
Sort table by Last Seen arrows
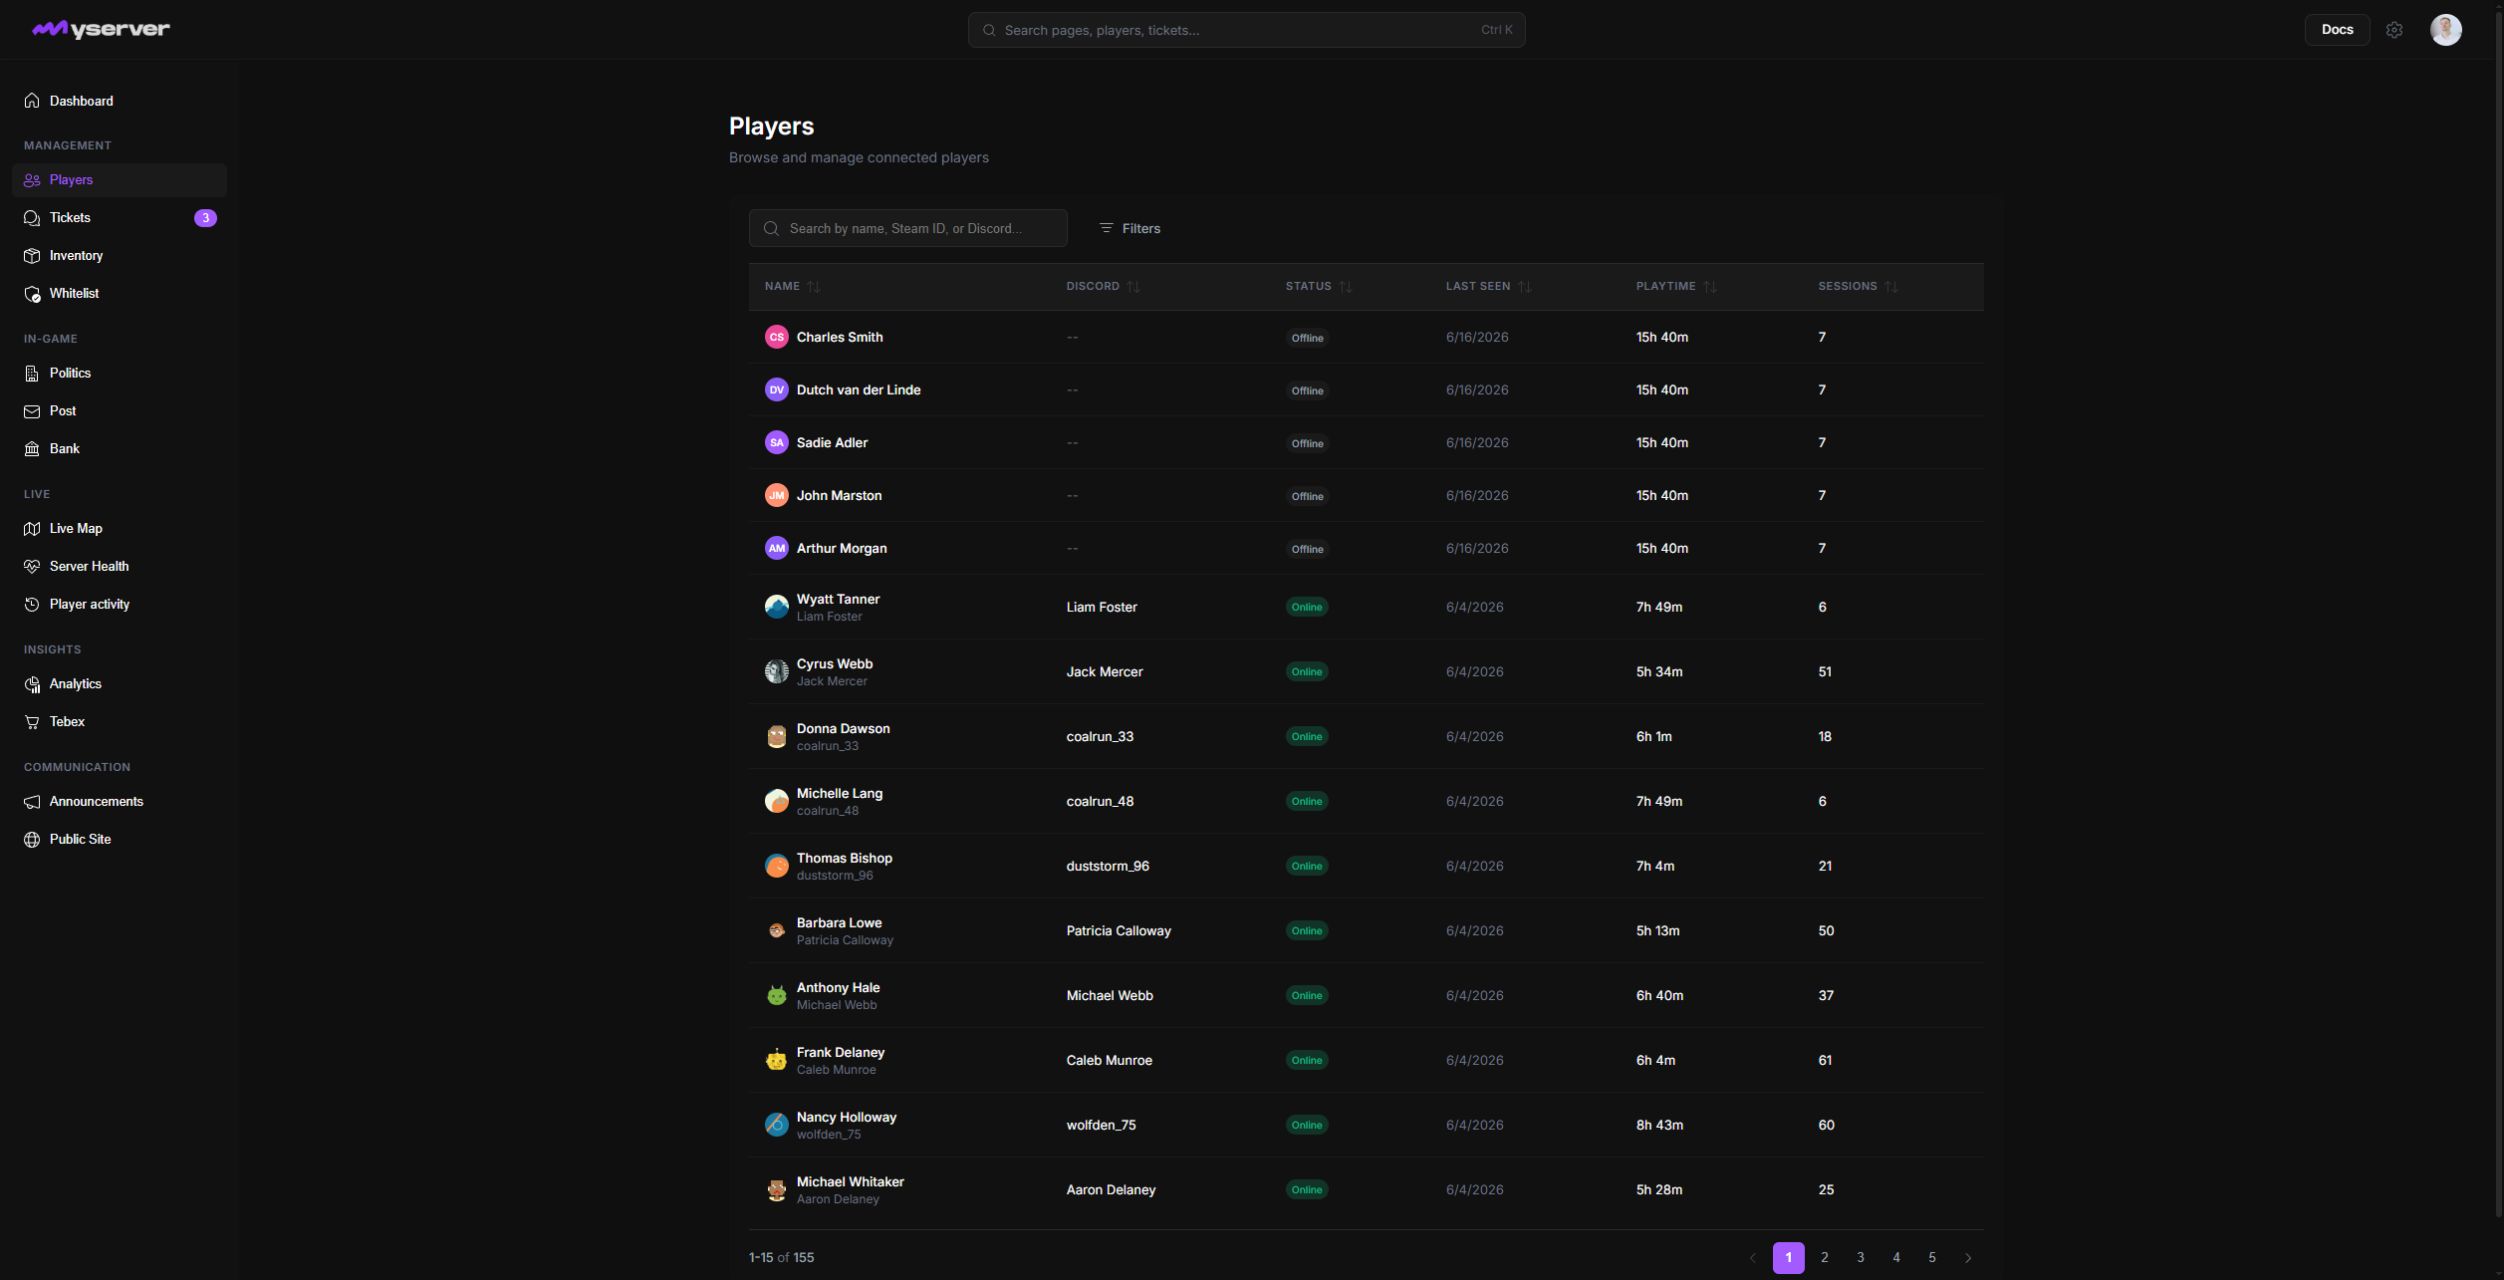[x=1524, y=287]
